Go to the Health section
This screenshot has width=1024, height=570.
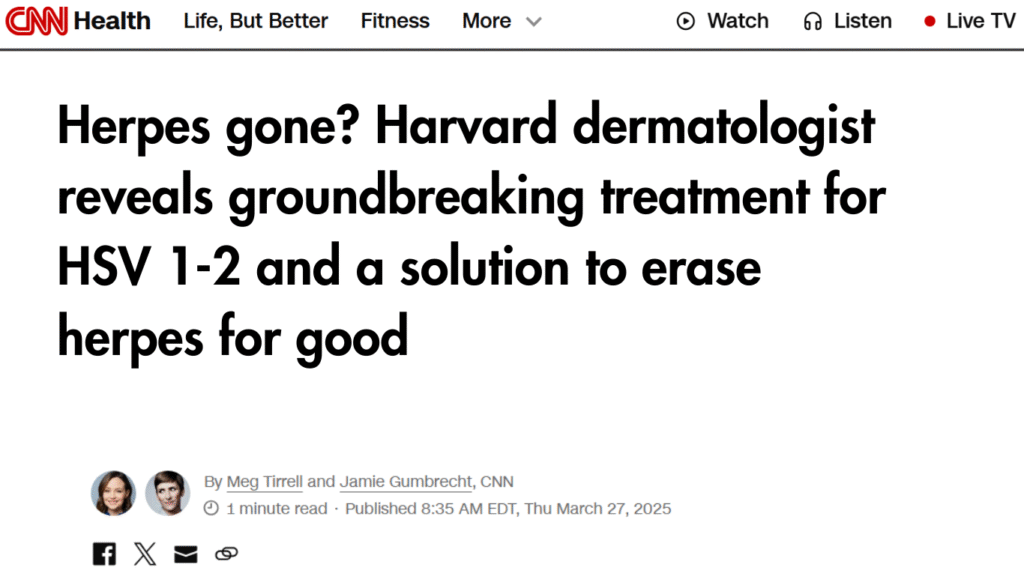pyautogui.click(x=112, y=21)
